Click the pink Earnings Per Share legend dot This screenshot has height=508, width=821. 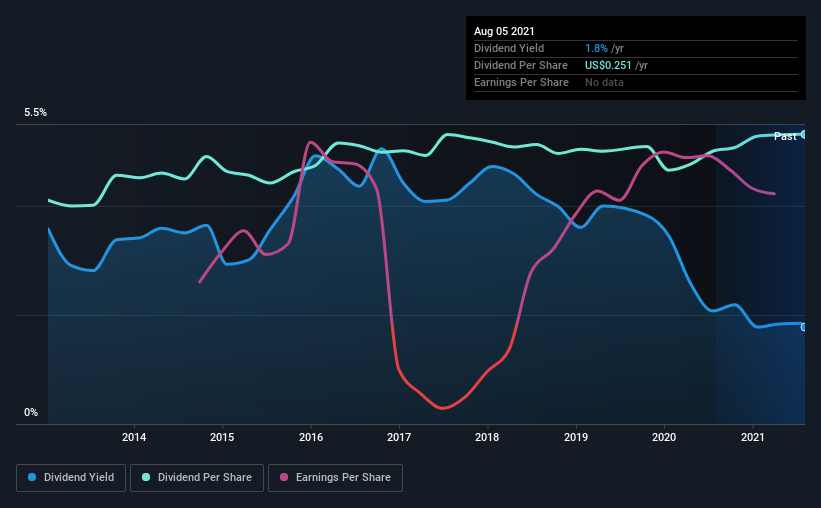click(284, 477)
